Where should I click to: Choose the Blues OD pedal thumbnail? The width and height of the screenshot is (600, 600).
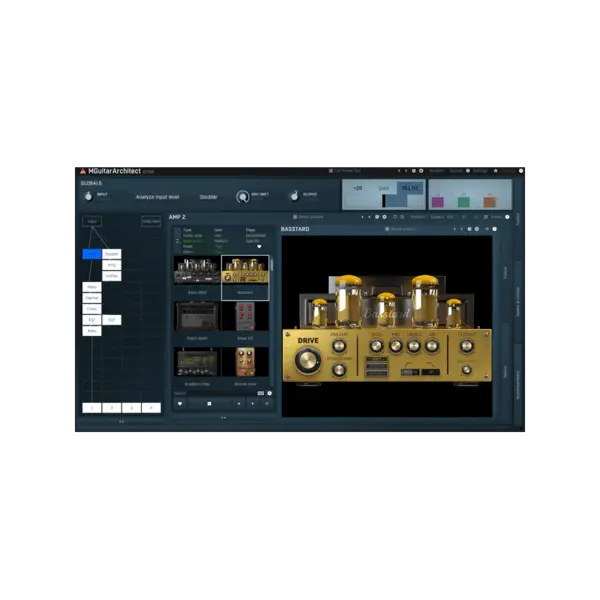pyautogui.click(x=245, y=321)
